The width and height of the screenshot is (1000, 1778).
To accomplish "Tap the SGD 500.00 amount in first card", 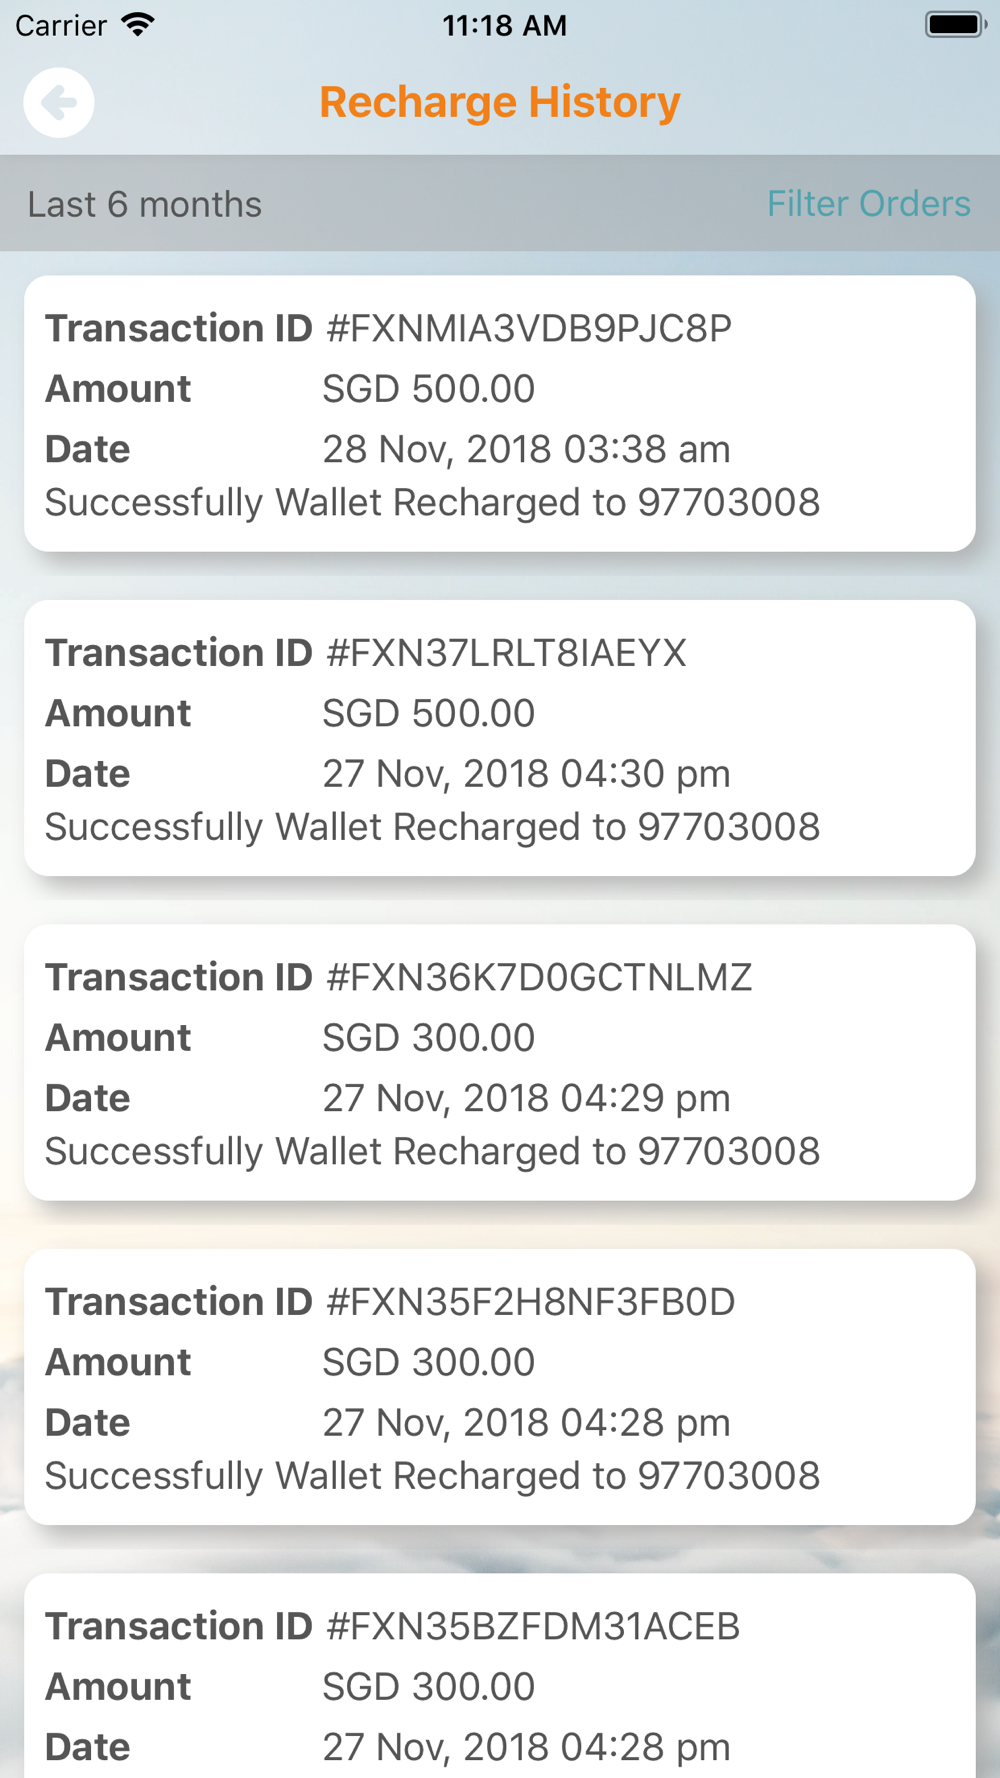I will 428,389.
